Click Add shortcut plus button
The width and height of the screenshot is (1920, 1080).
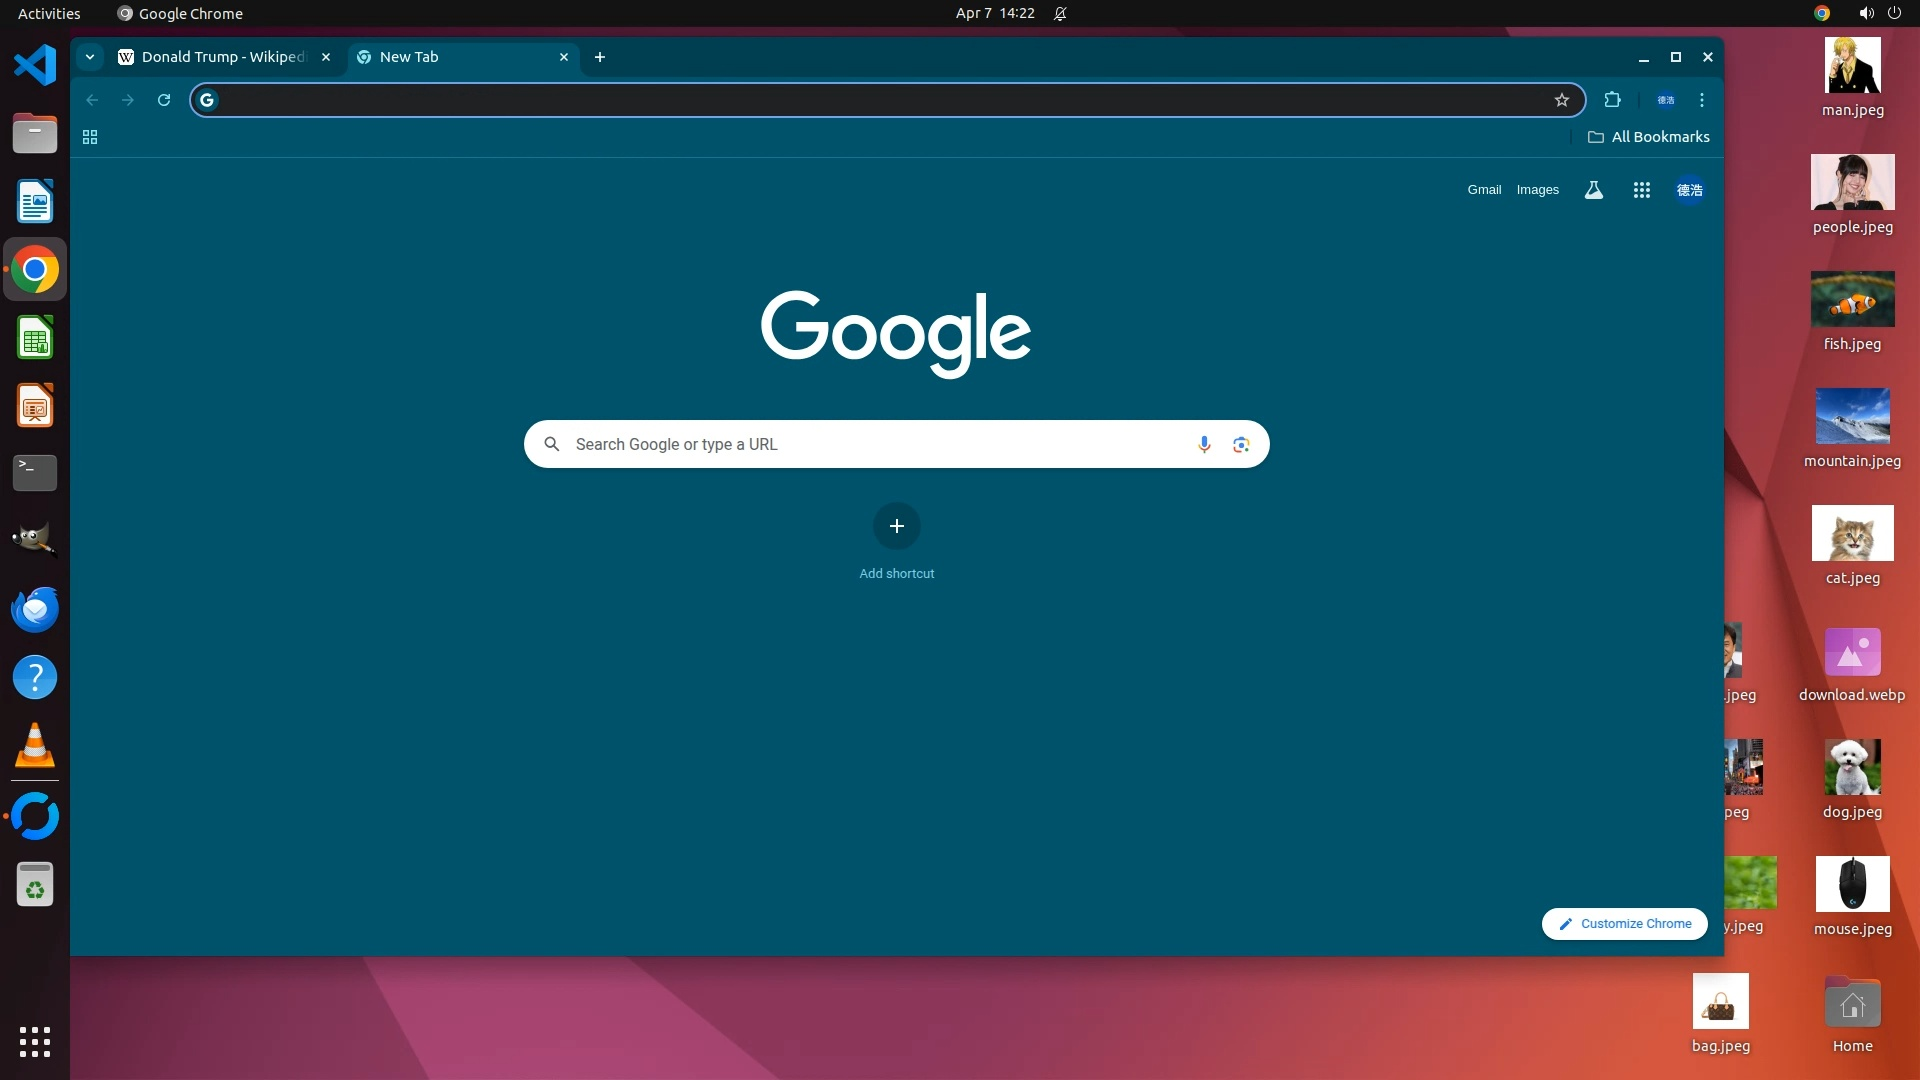pyautogui.click(x=897, y=527)
